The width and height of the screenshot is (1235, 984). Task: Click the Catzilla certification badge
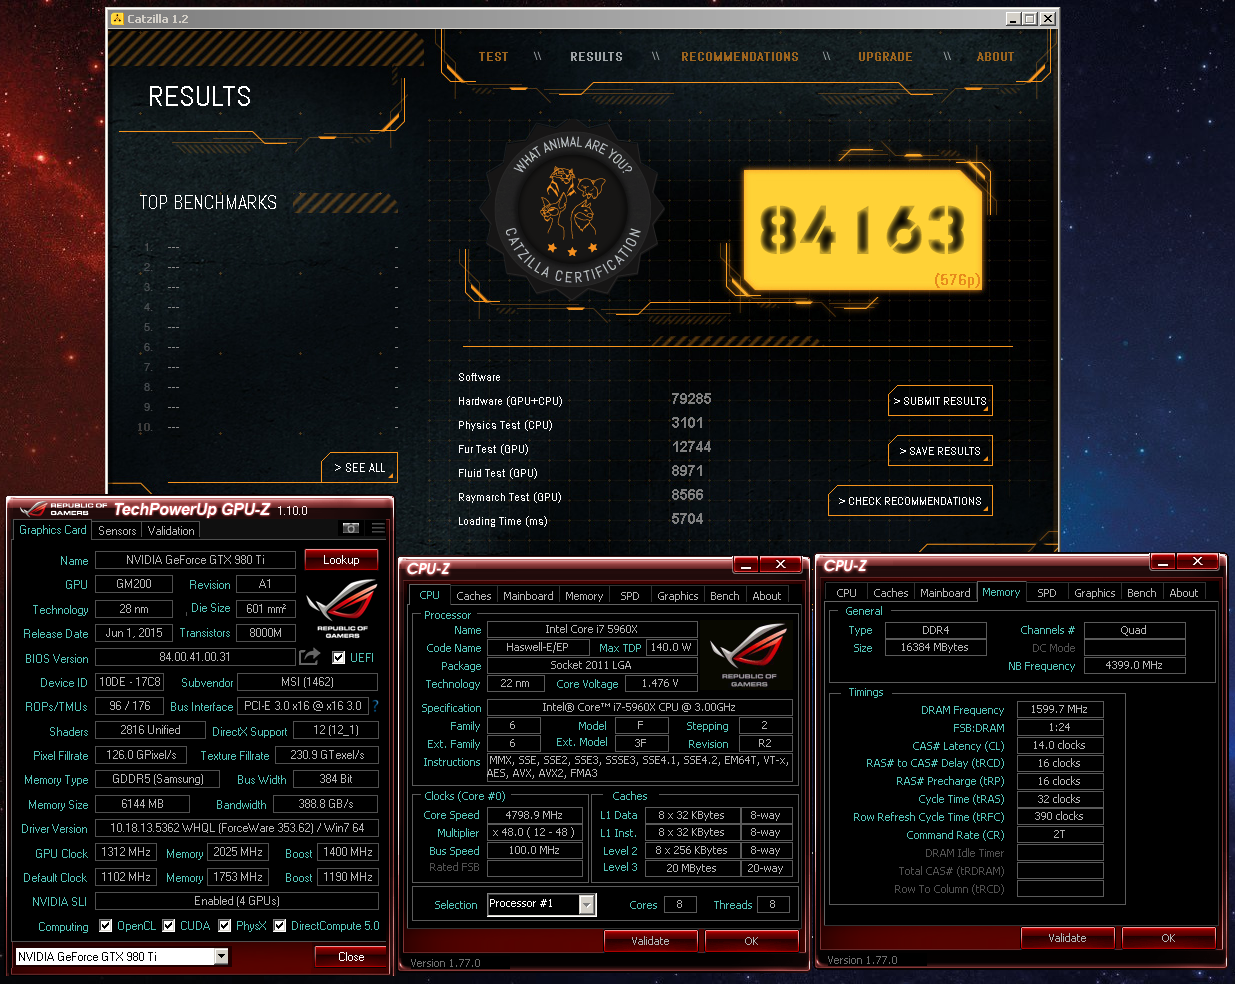point(573,209)
